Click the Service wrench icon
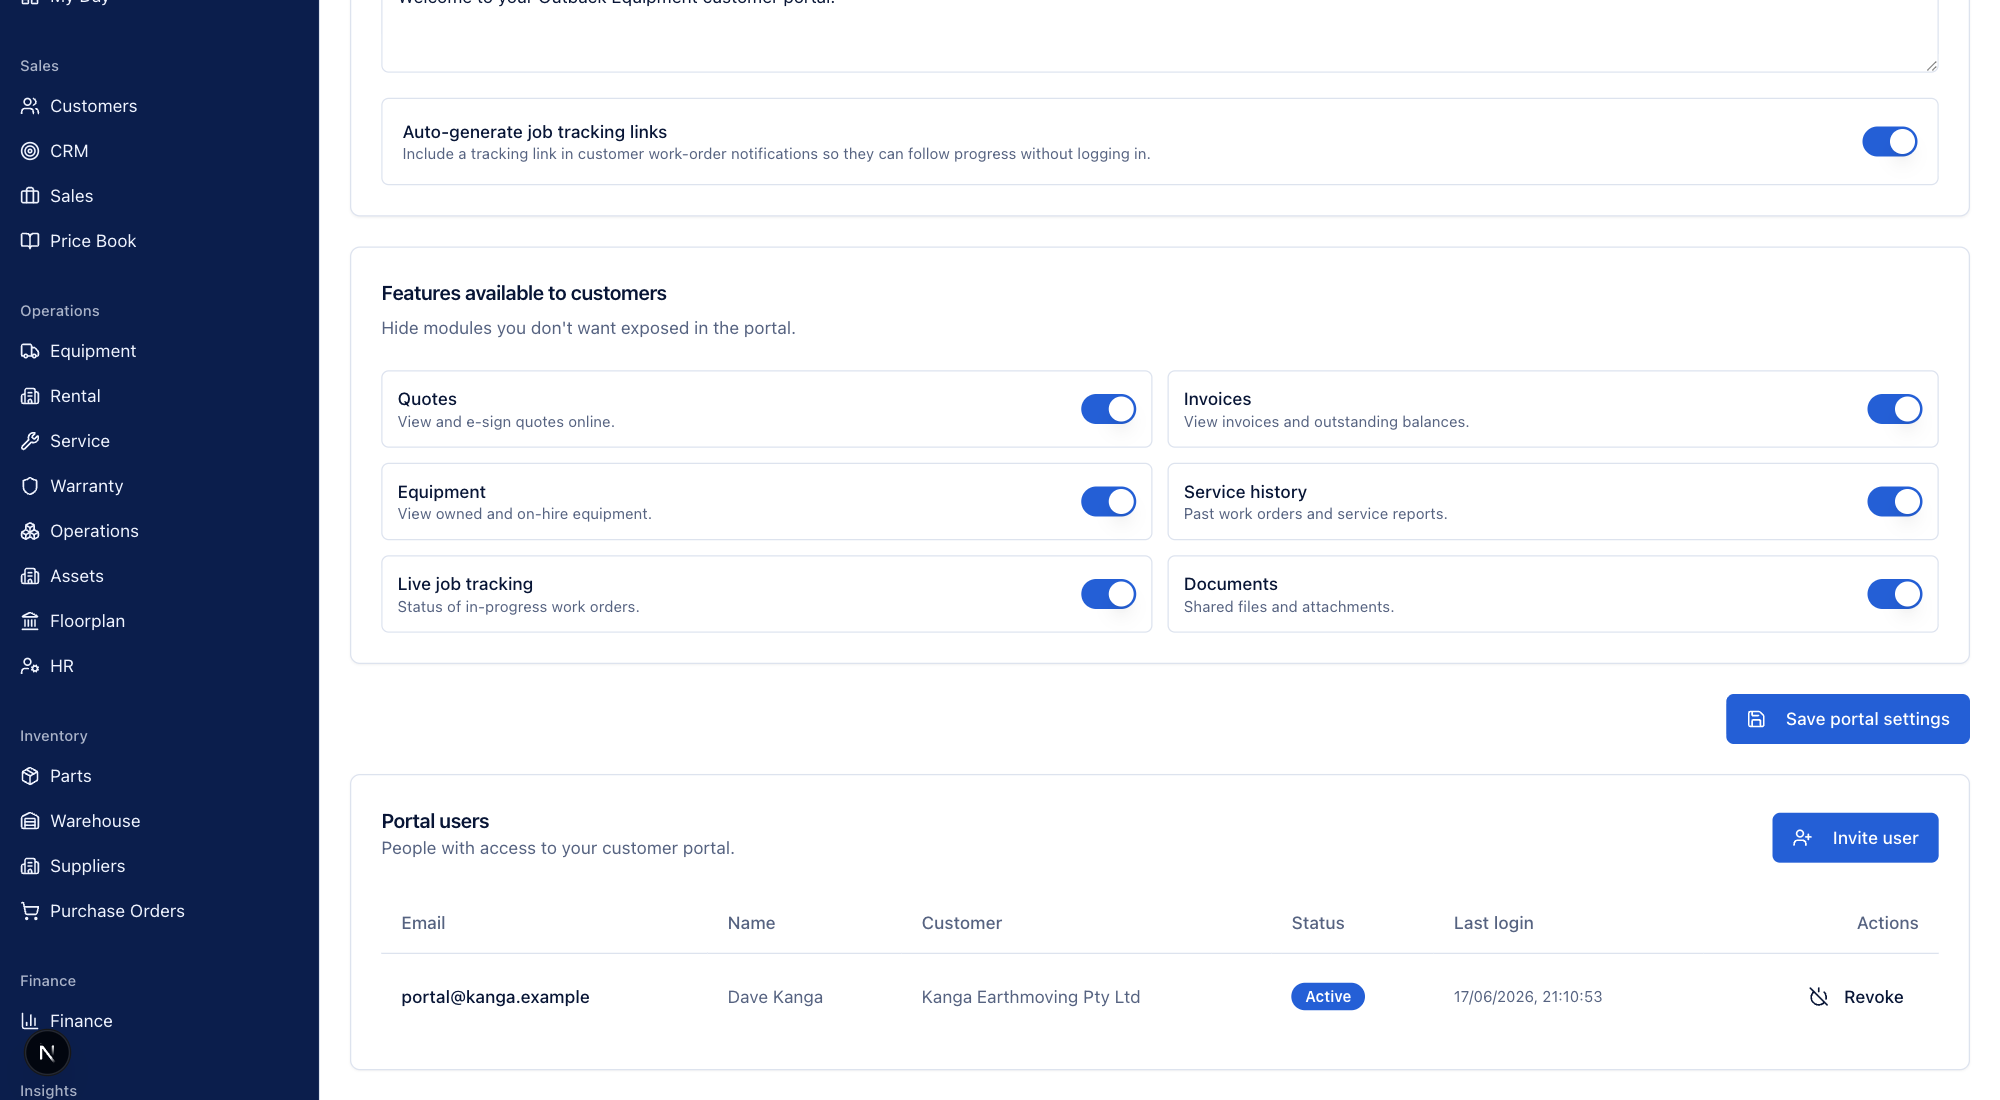This screenshot has width=2000, height=1100. point(30,441)
